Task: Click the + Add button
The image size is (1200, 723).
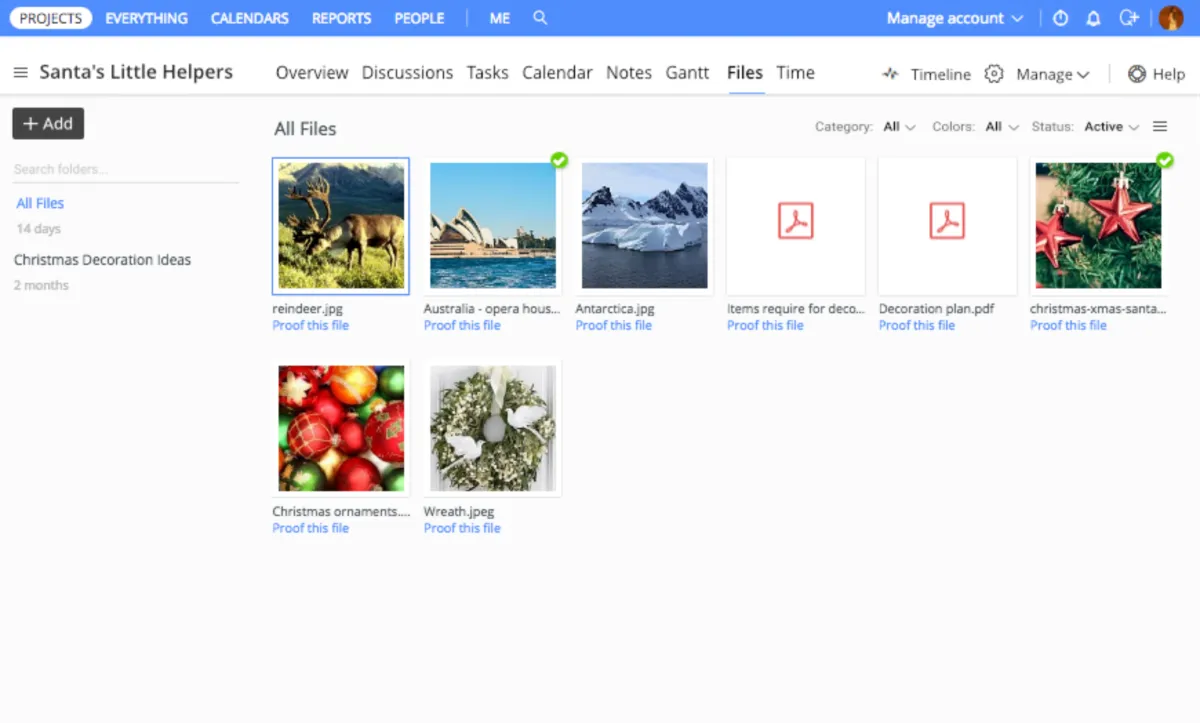Action: click(x=48, y=124)
